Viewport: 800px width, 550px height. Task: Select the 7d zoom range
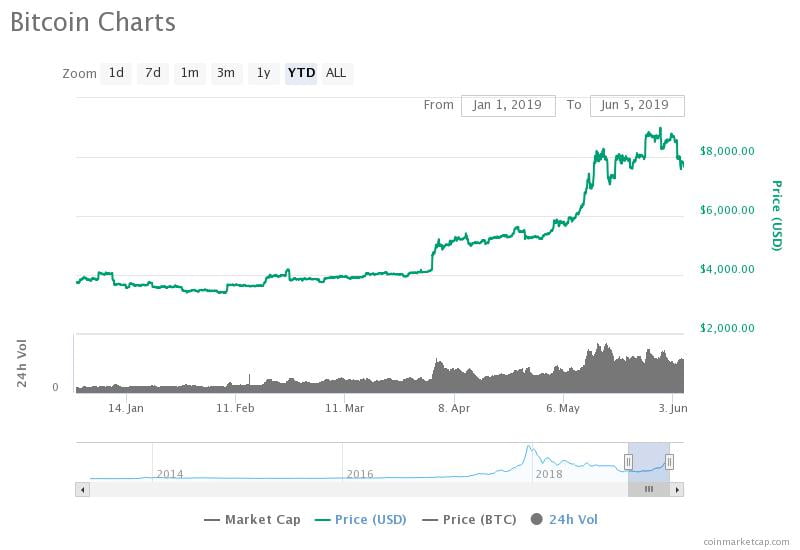(x=153, y=73)
